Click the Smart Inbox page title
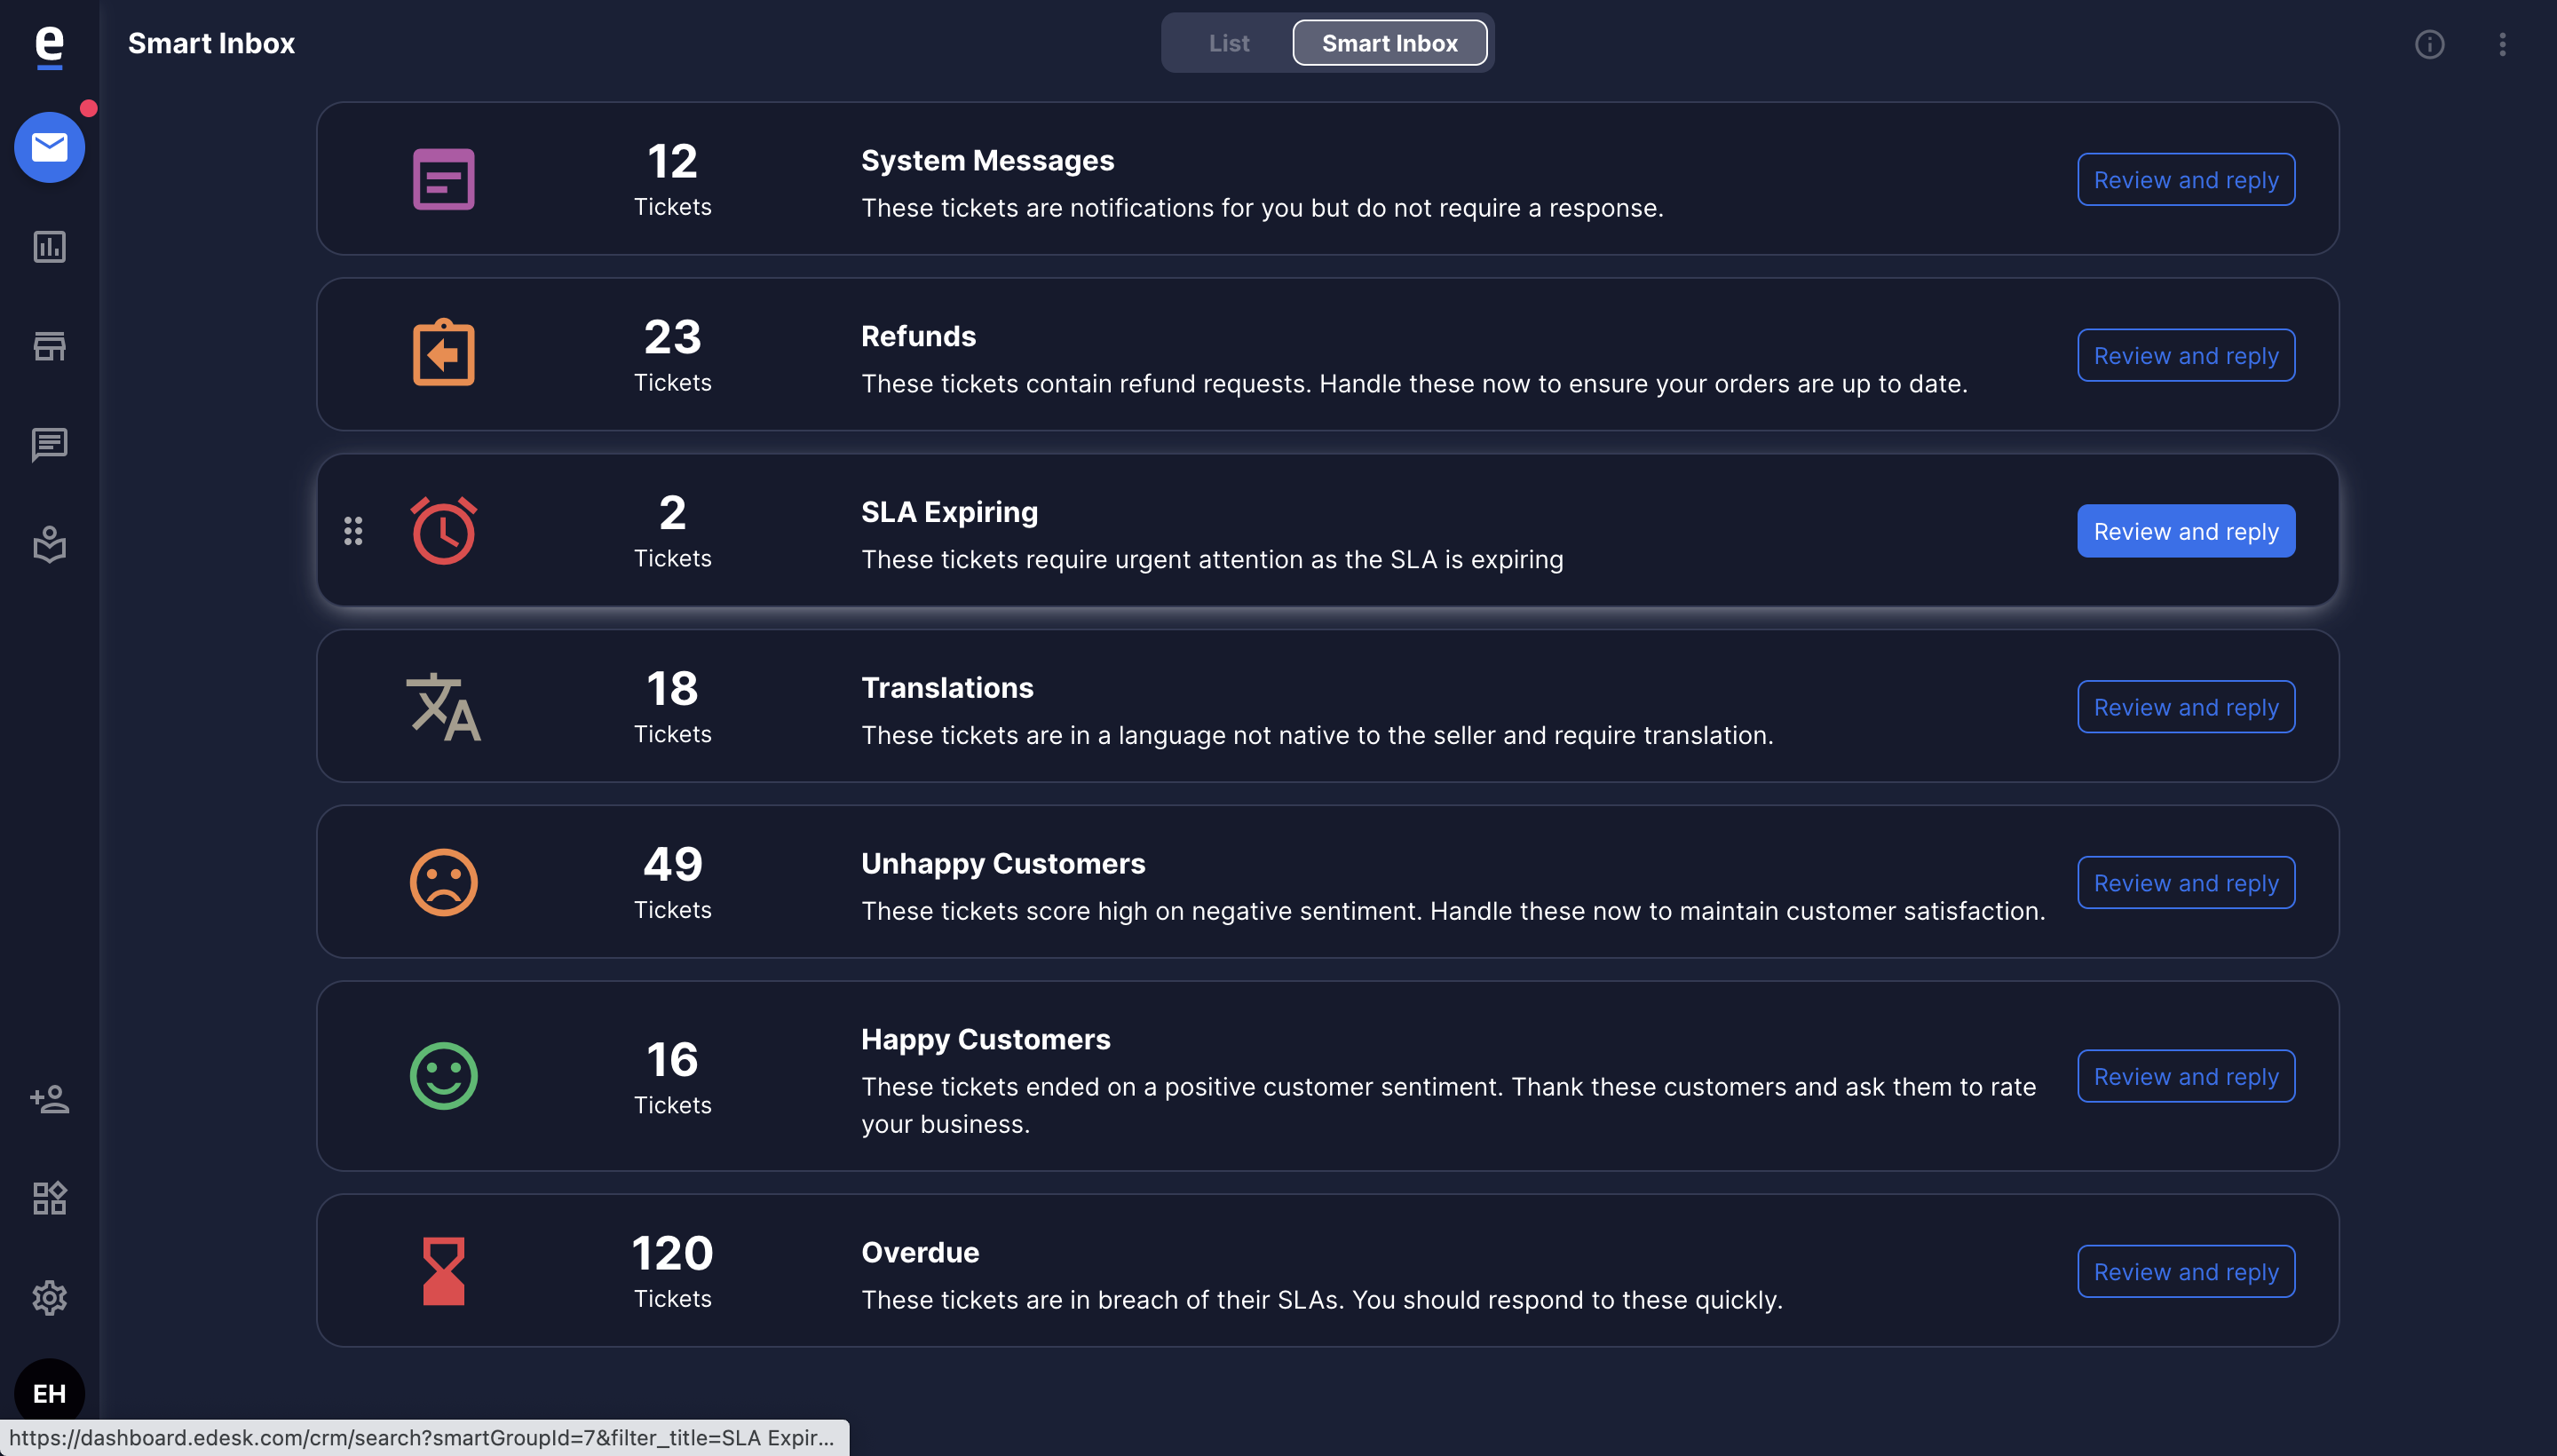This screenshot has height=1456, width=2557. point(211,43)
